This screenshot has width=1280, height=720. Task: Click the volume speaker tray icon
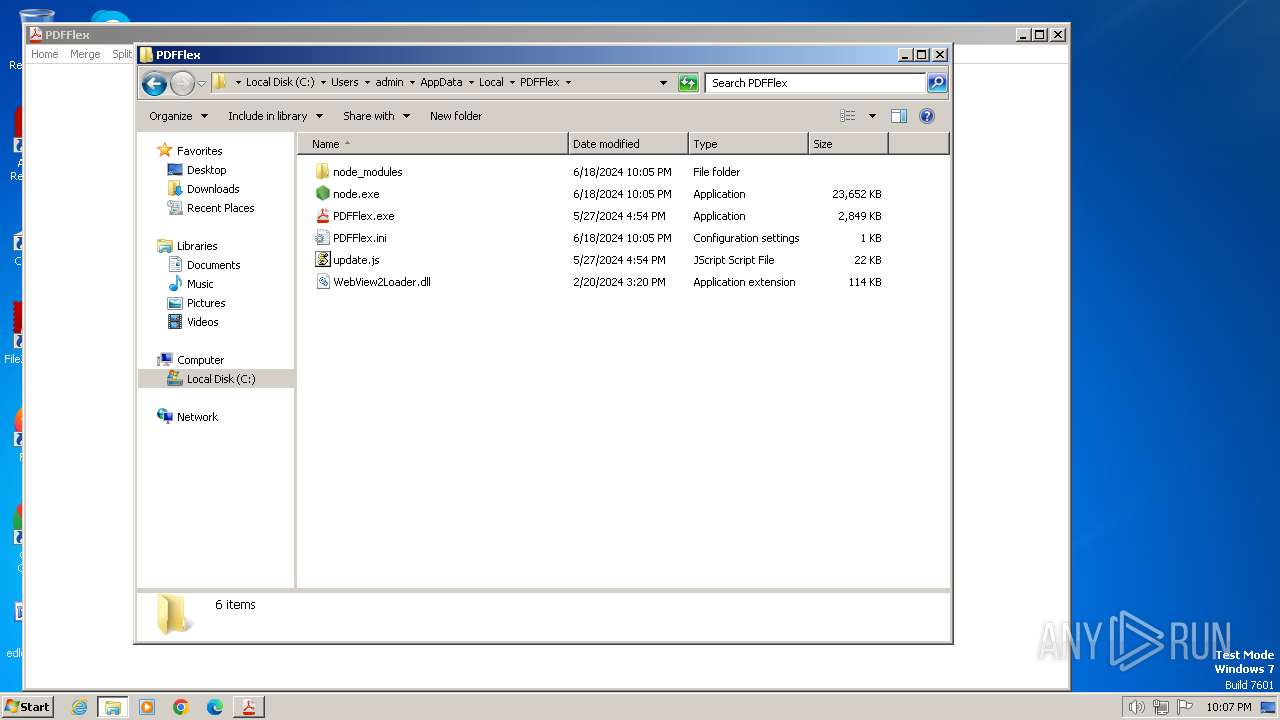[x=1136, y=707]
